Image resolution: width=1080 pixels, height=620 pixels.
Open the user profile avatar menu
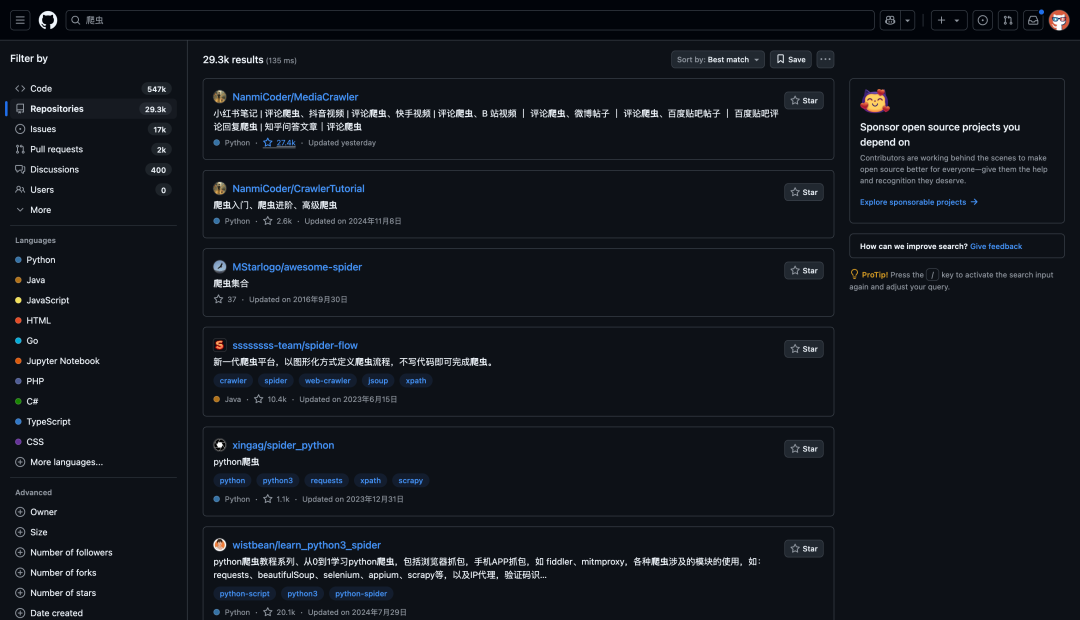(1059, 20)
